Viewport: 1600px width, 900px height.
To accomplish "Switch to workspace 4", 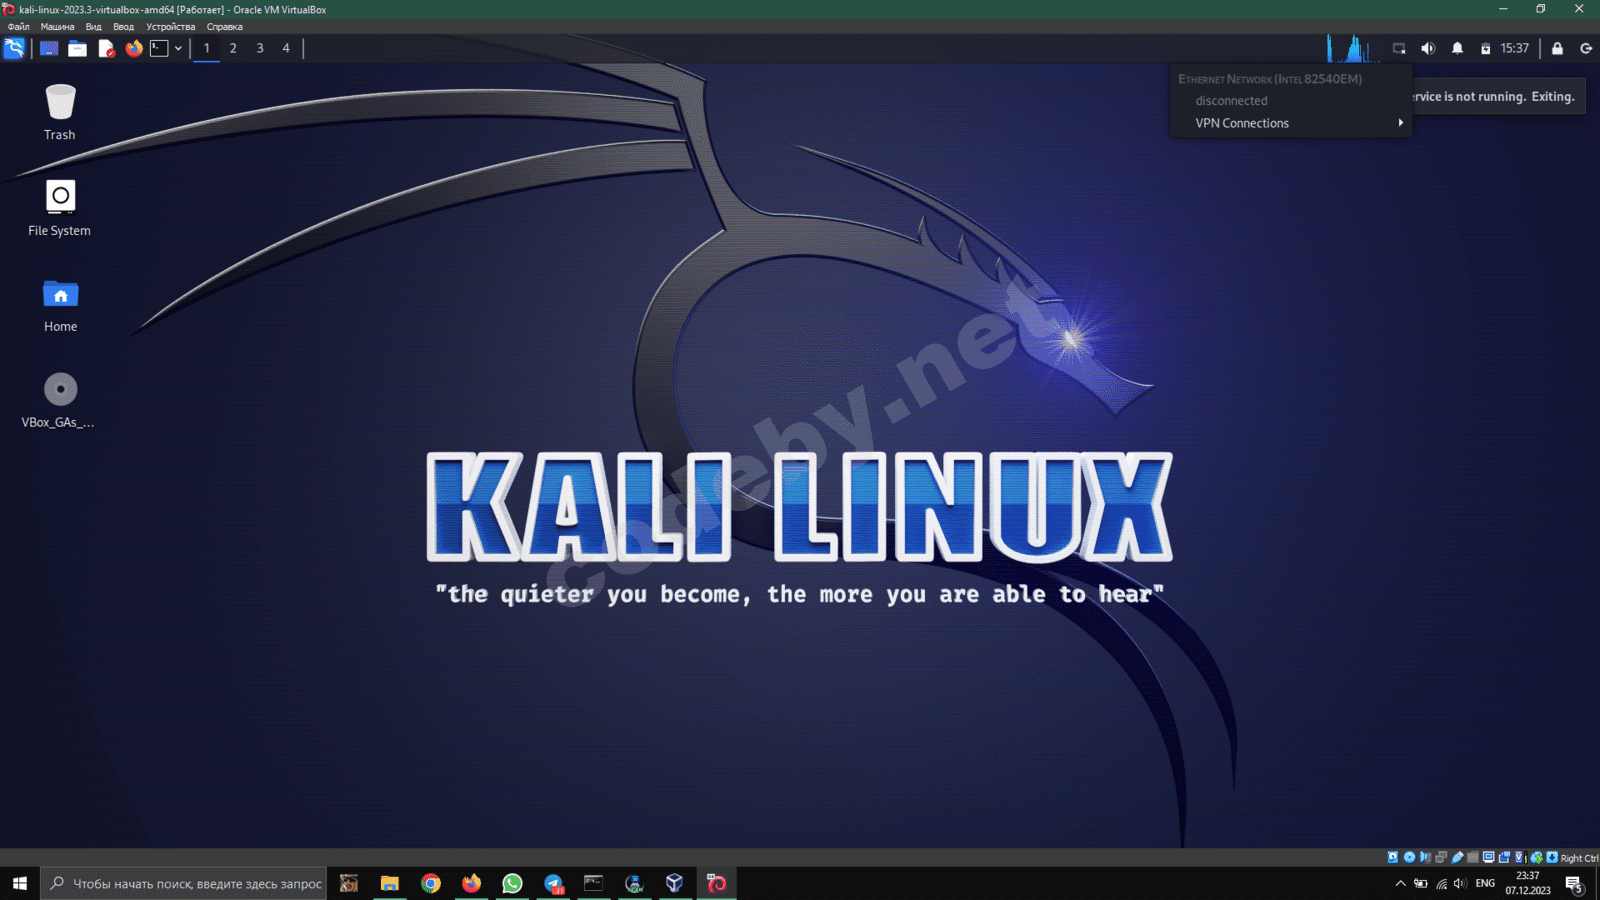I will click(286, 48).
